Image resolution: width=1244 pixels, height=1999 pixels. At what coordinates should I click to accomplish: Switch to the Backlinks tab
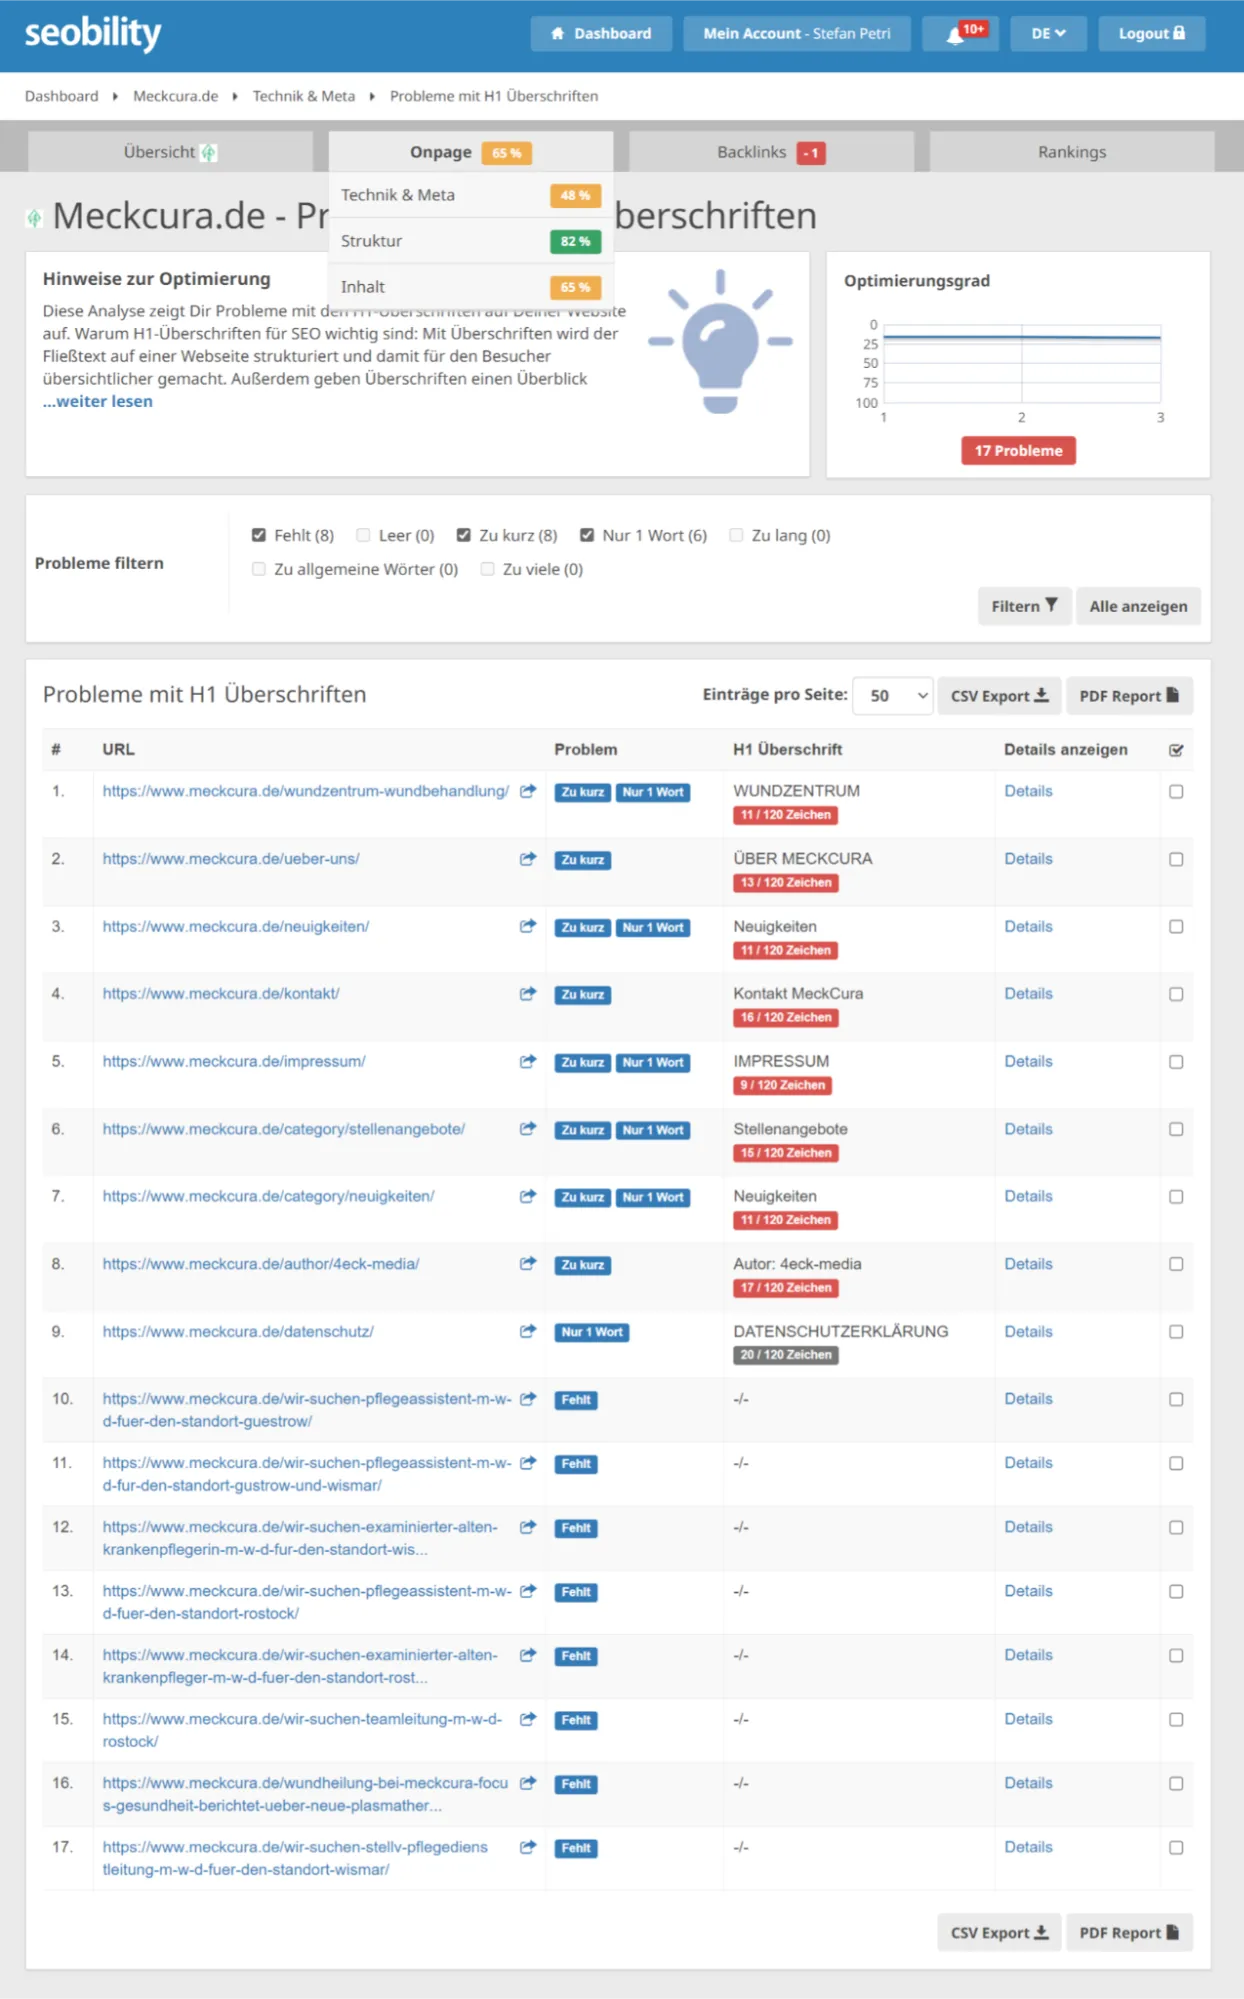(771, 152)
